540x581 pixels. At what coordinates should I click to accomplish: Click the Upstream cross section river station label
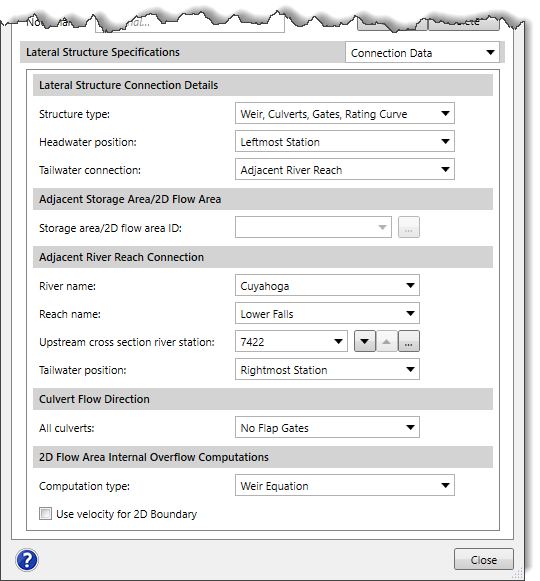127,342
